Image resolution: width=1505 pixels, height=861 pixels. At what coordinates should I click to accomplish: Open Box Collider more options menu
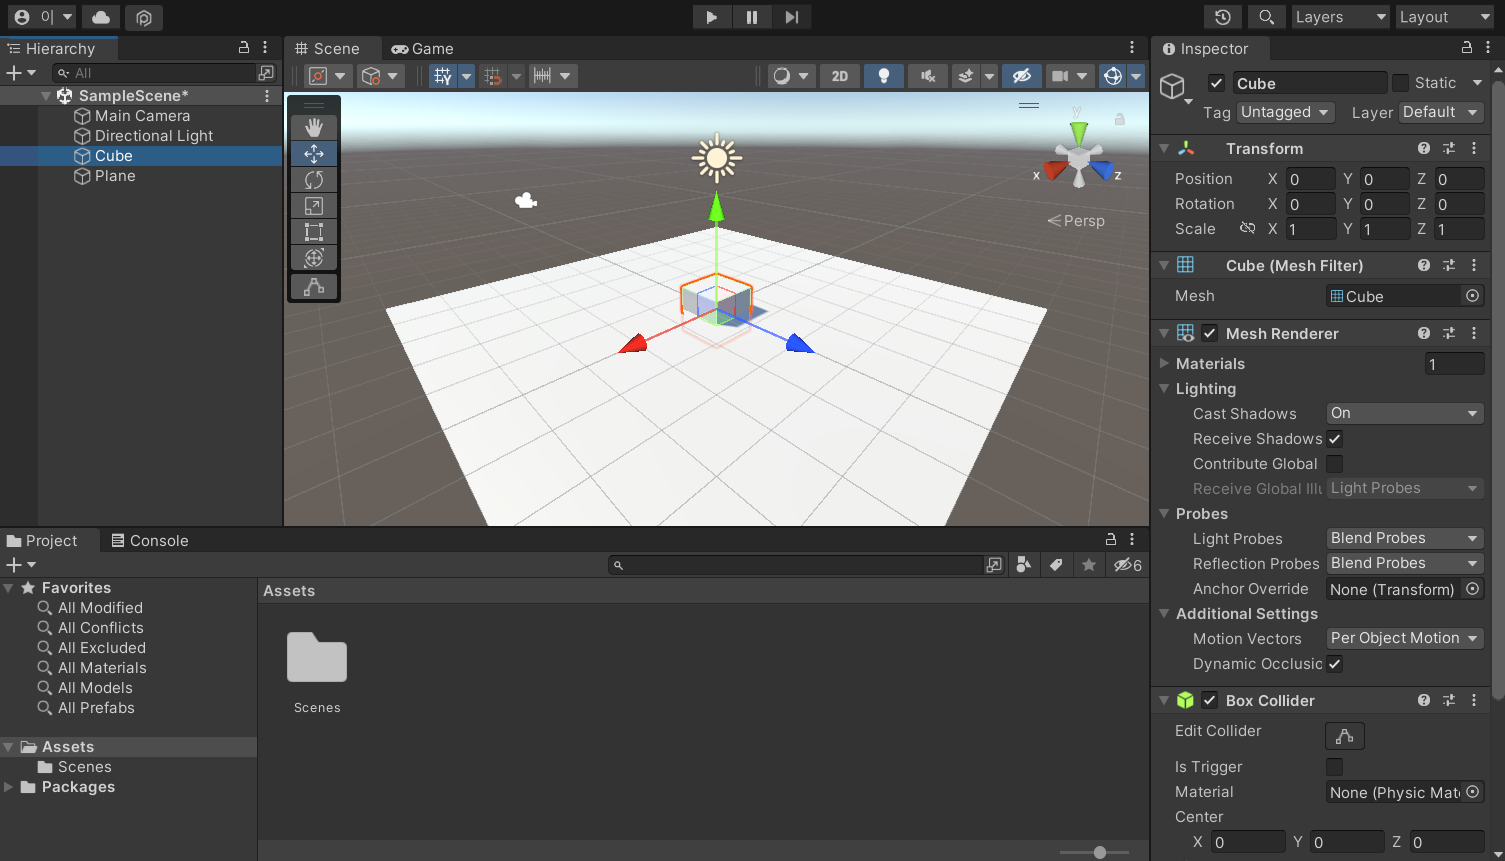(1474, 700)
